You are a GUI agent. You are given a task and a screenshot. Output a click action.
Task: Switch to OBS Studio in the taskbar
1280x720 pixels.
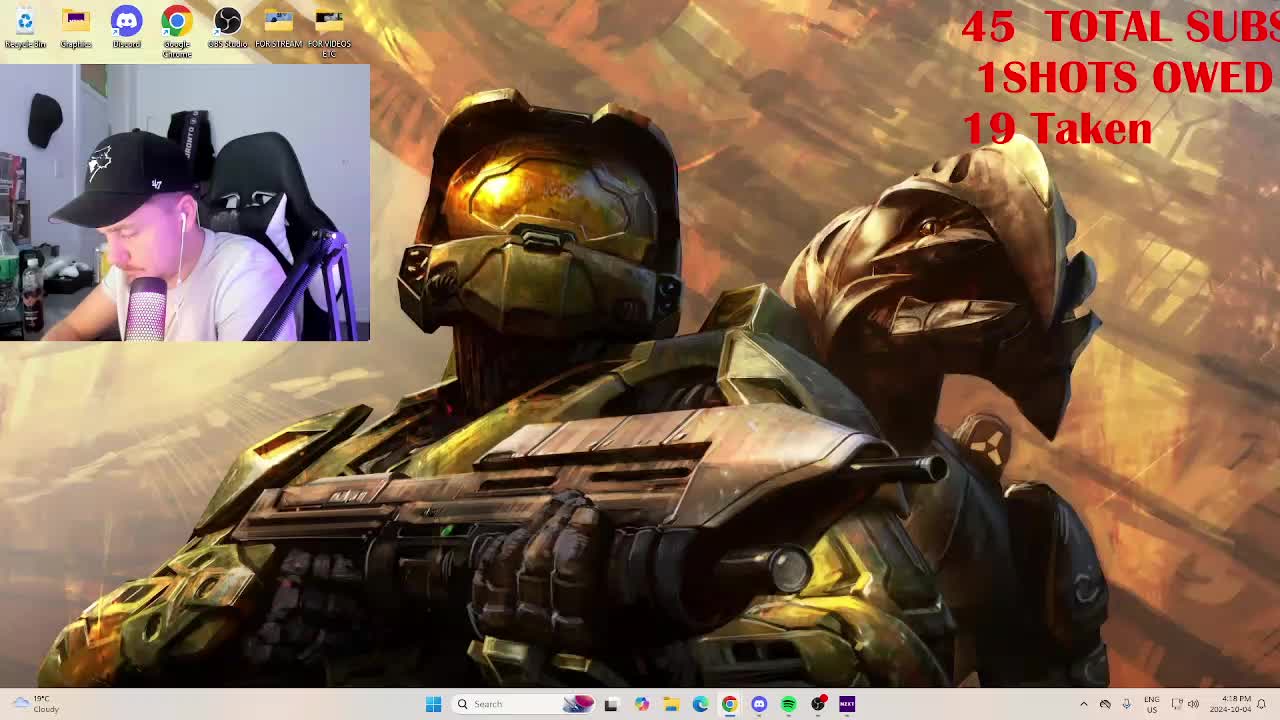[x=818, y=704]
